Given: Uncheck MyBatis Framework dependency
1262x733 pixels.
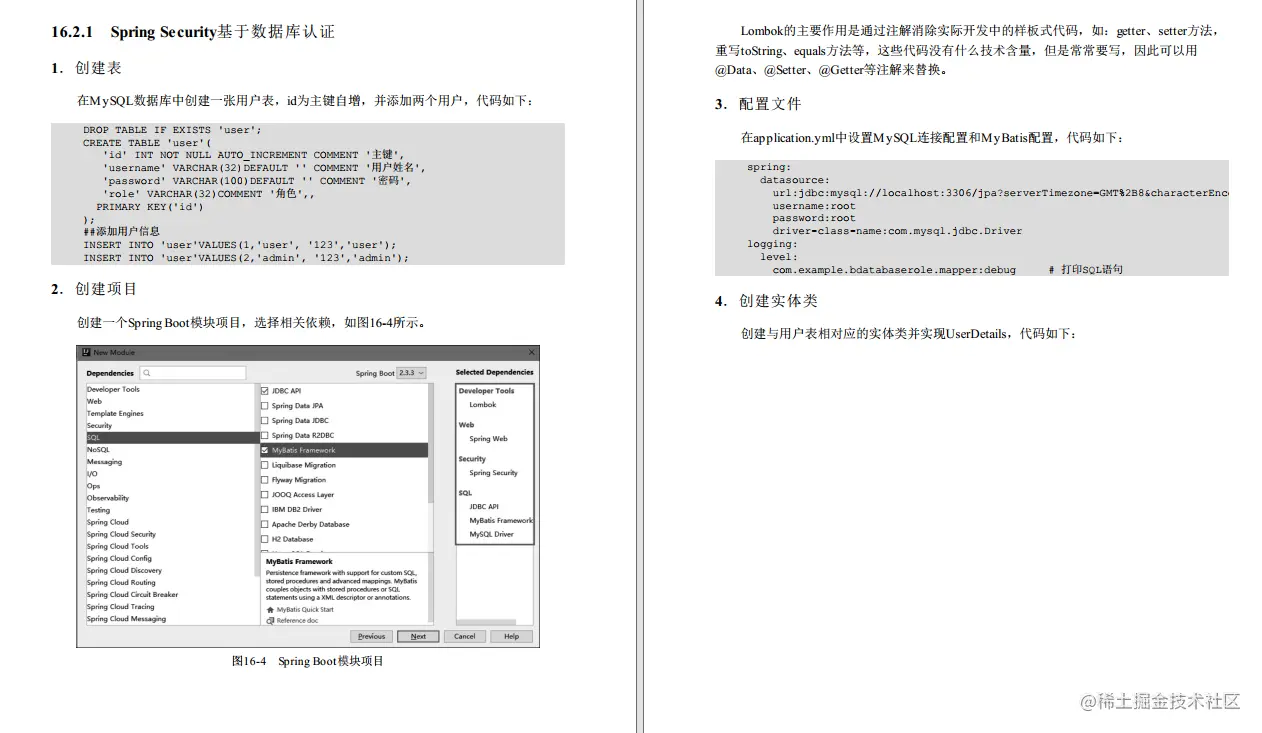Looking at the screenshot, I should [x=265, y=450].
